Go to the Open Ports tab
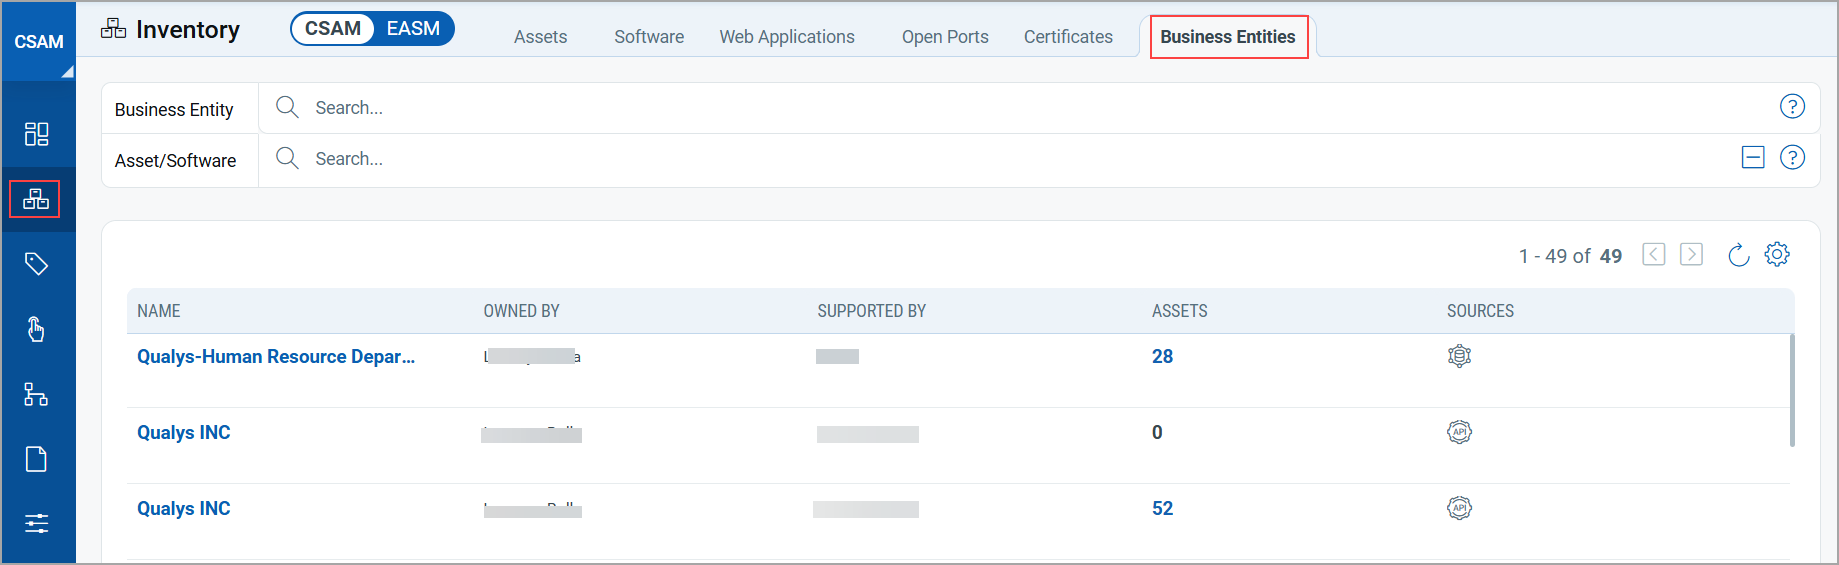1839x565 pixels. point(945,37)
